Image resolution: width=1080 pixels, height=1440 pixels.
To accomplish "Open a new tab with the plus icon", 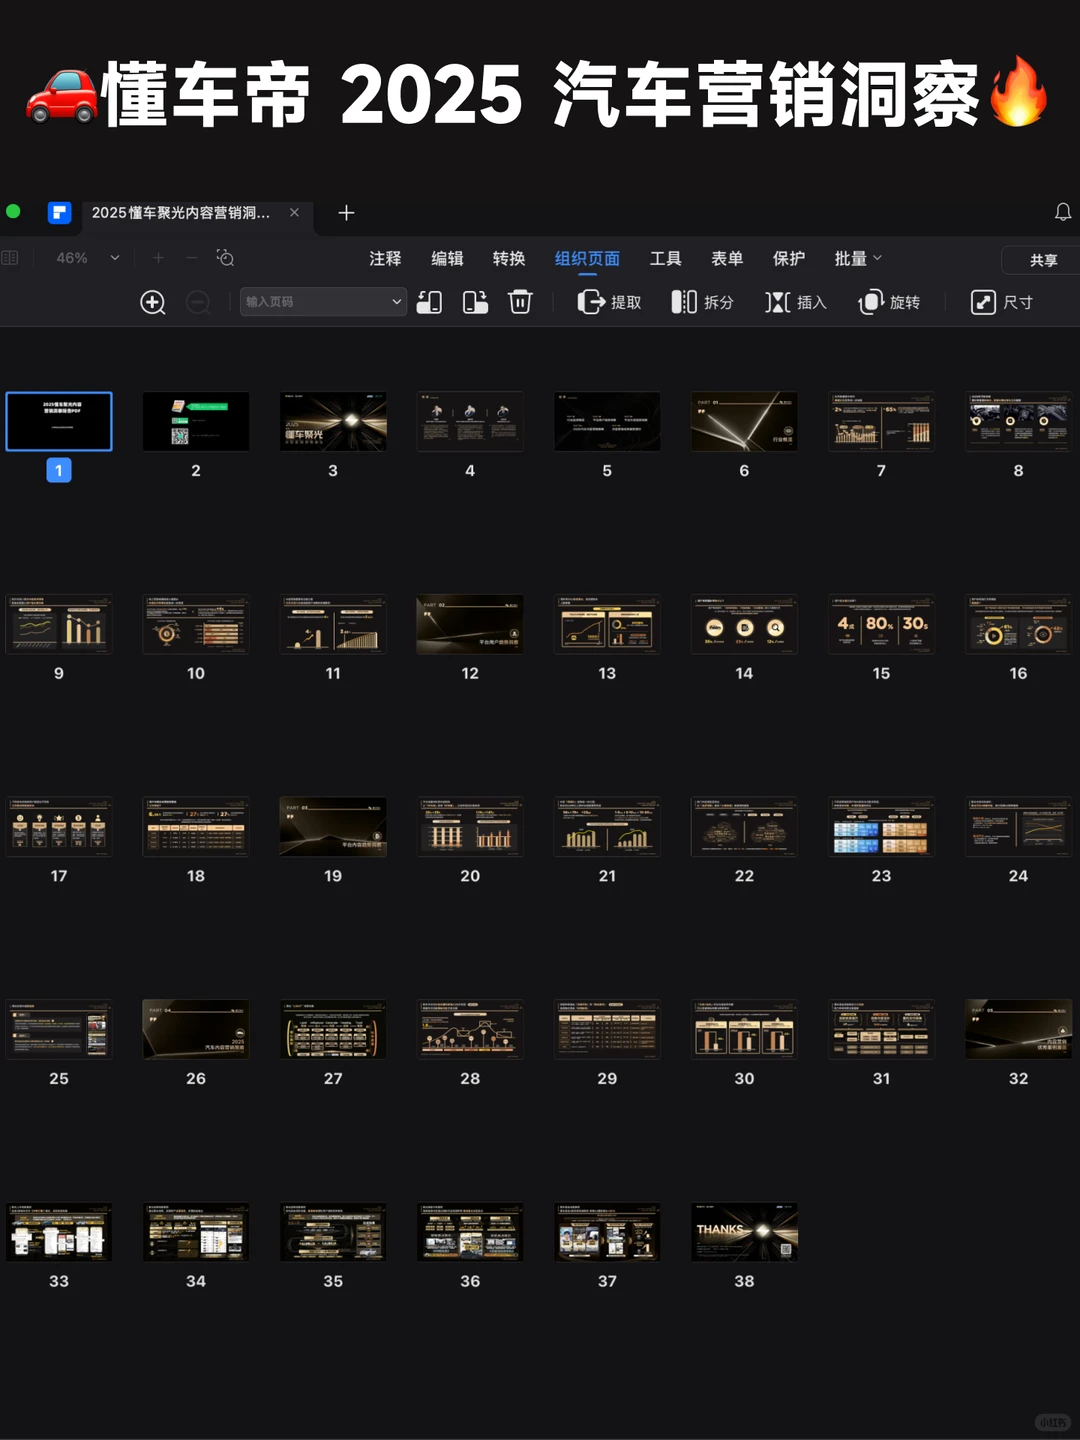I will coord(346,213).
